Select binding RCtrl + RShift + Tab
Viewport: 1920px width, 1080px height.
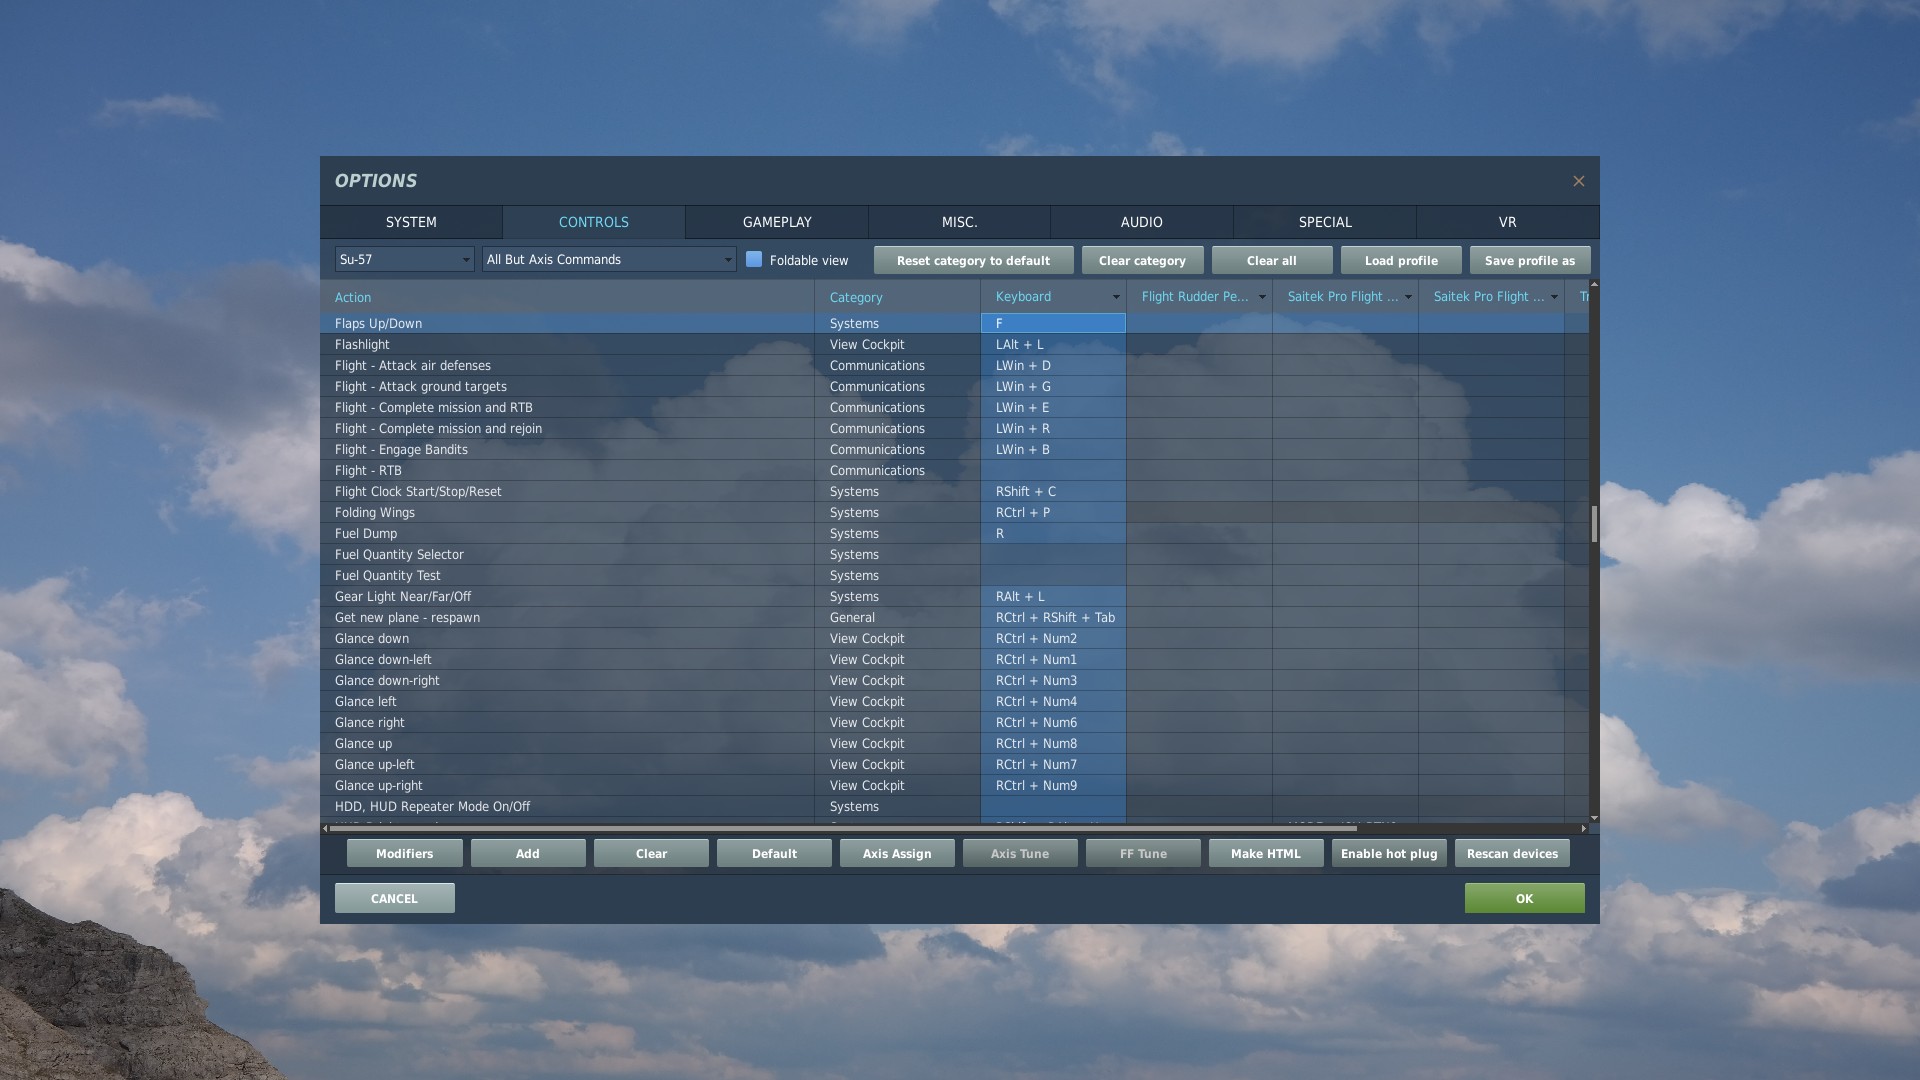[1053, 617]
